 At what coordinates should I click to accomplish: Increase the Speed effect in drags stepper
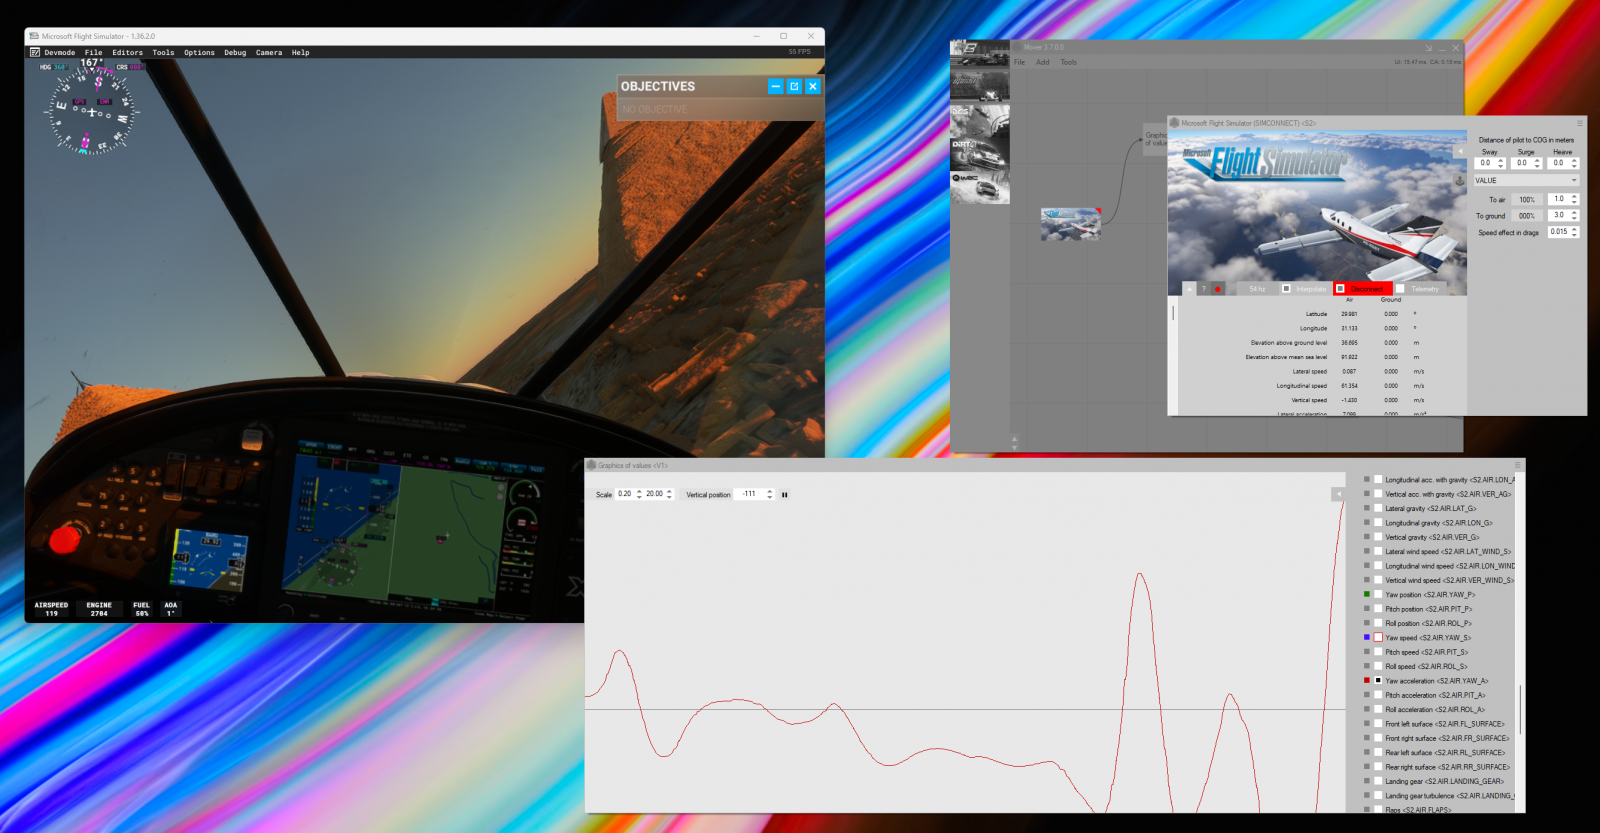tap(1575, 229)
